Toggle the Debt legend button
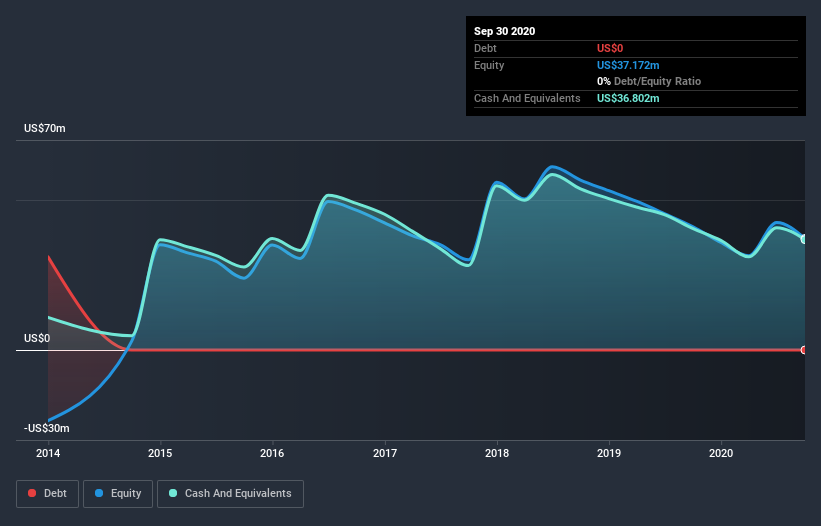 pos(47,494)
